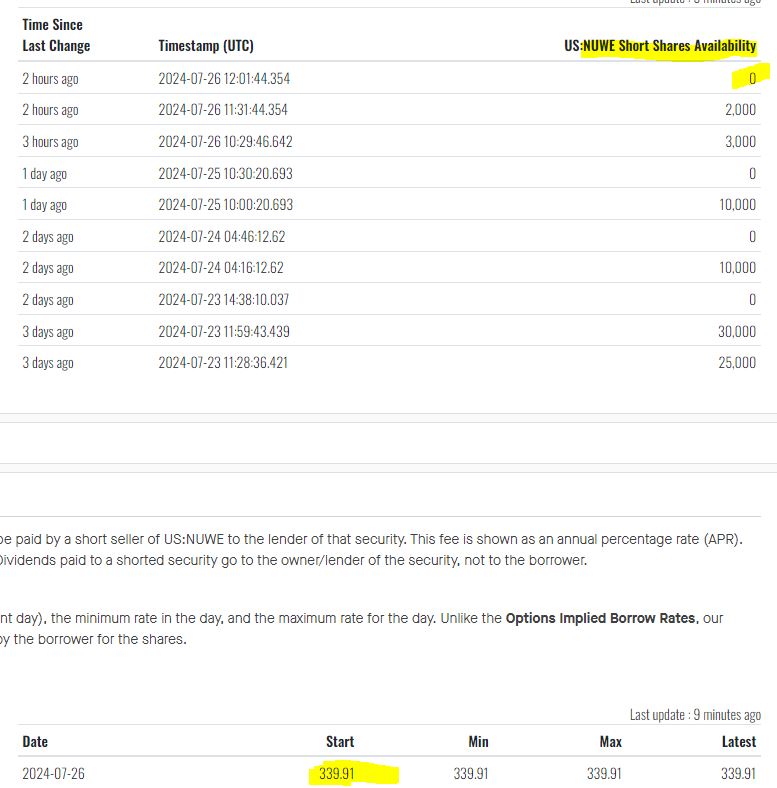The width and height of the screenshot is (777, 788).
Task: Click '3 days ago' in the 11:28:36.421 row
Action: [x=48, y=362]
